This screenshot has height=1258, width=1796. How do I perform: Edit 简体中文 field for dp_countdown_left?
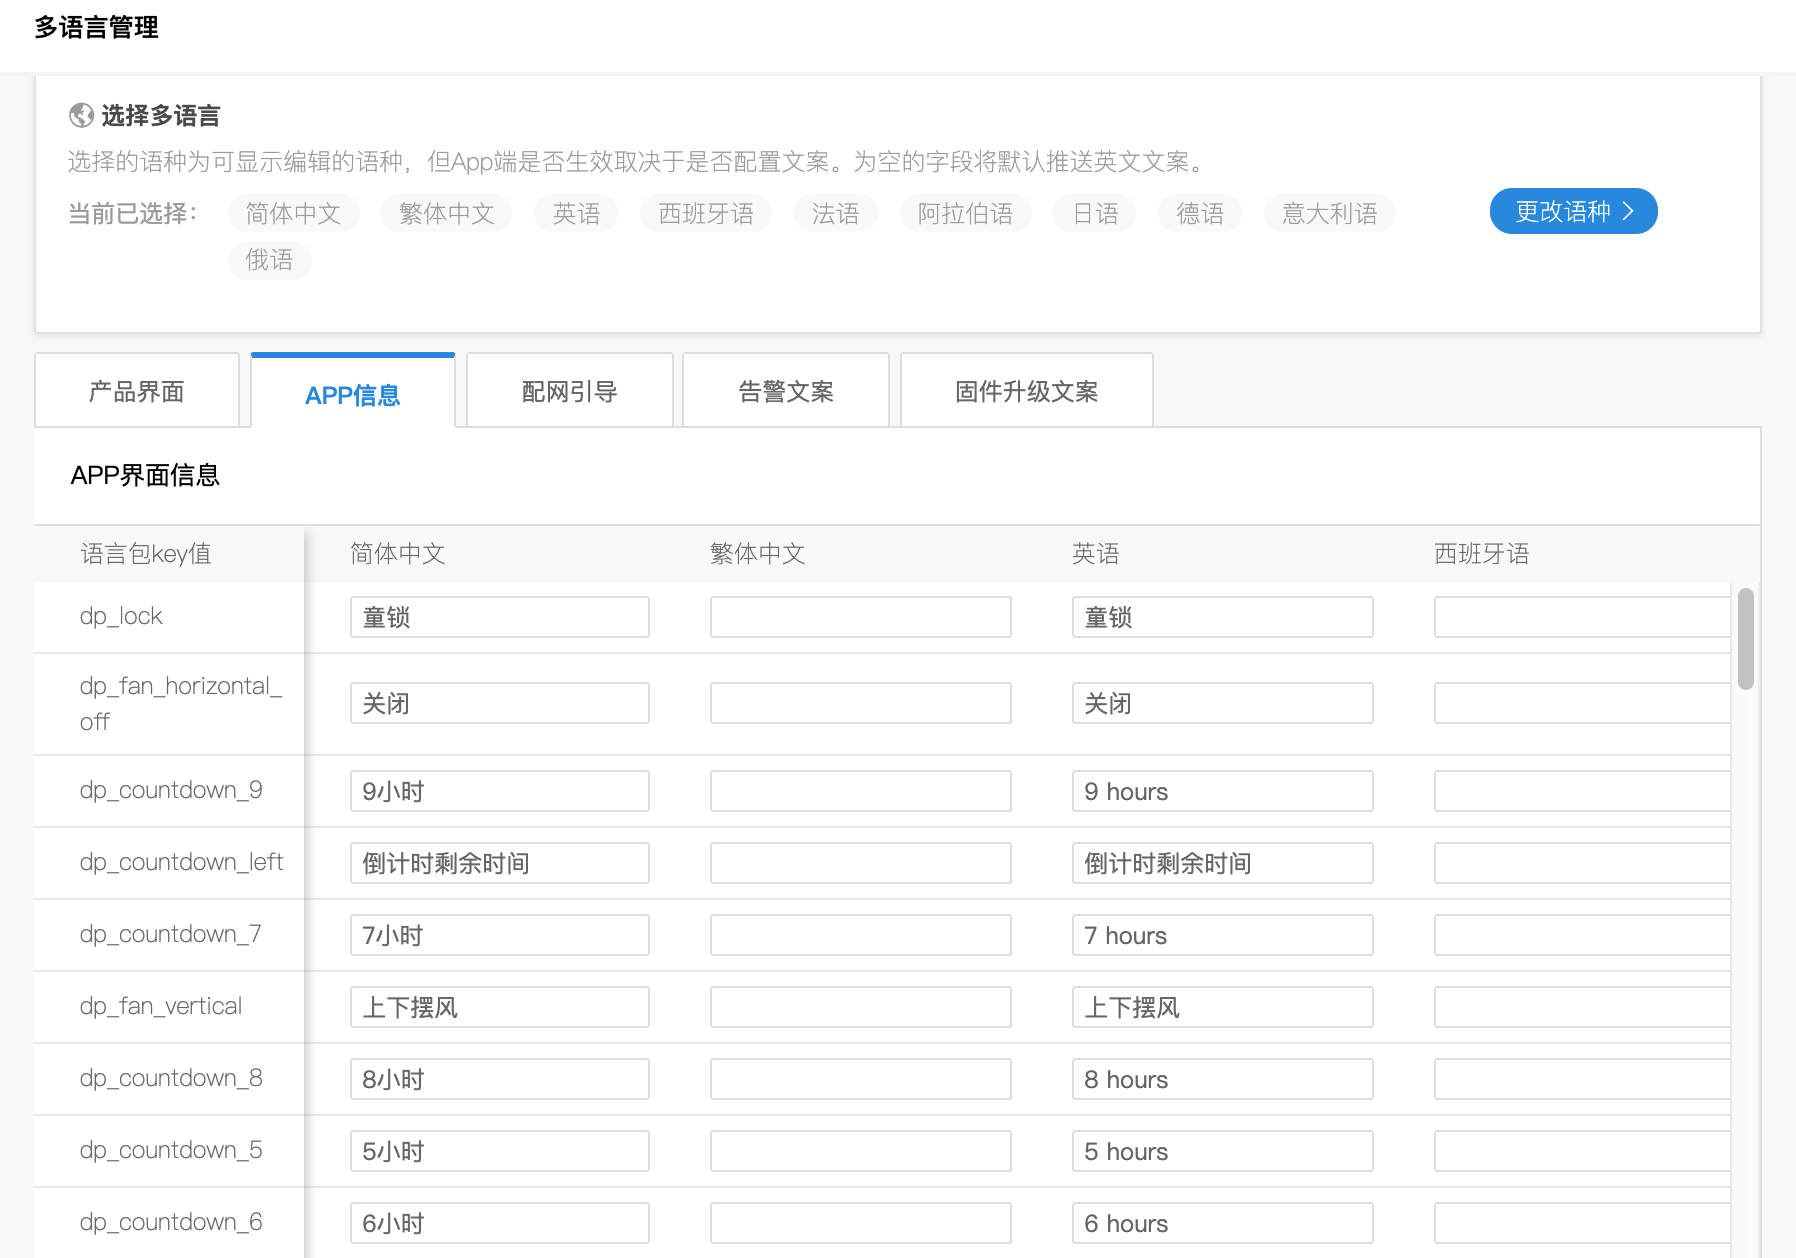500,863
